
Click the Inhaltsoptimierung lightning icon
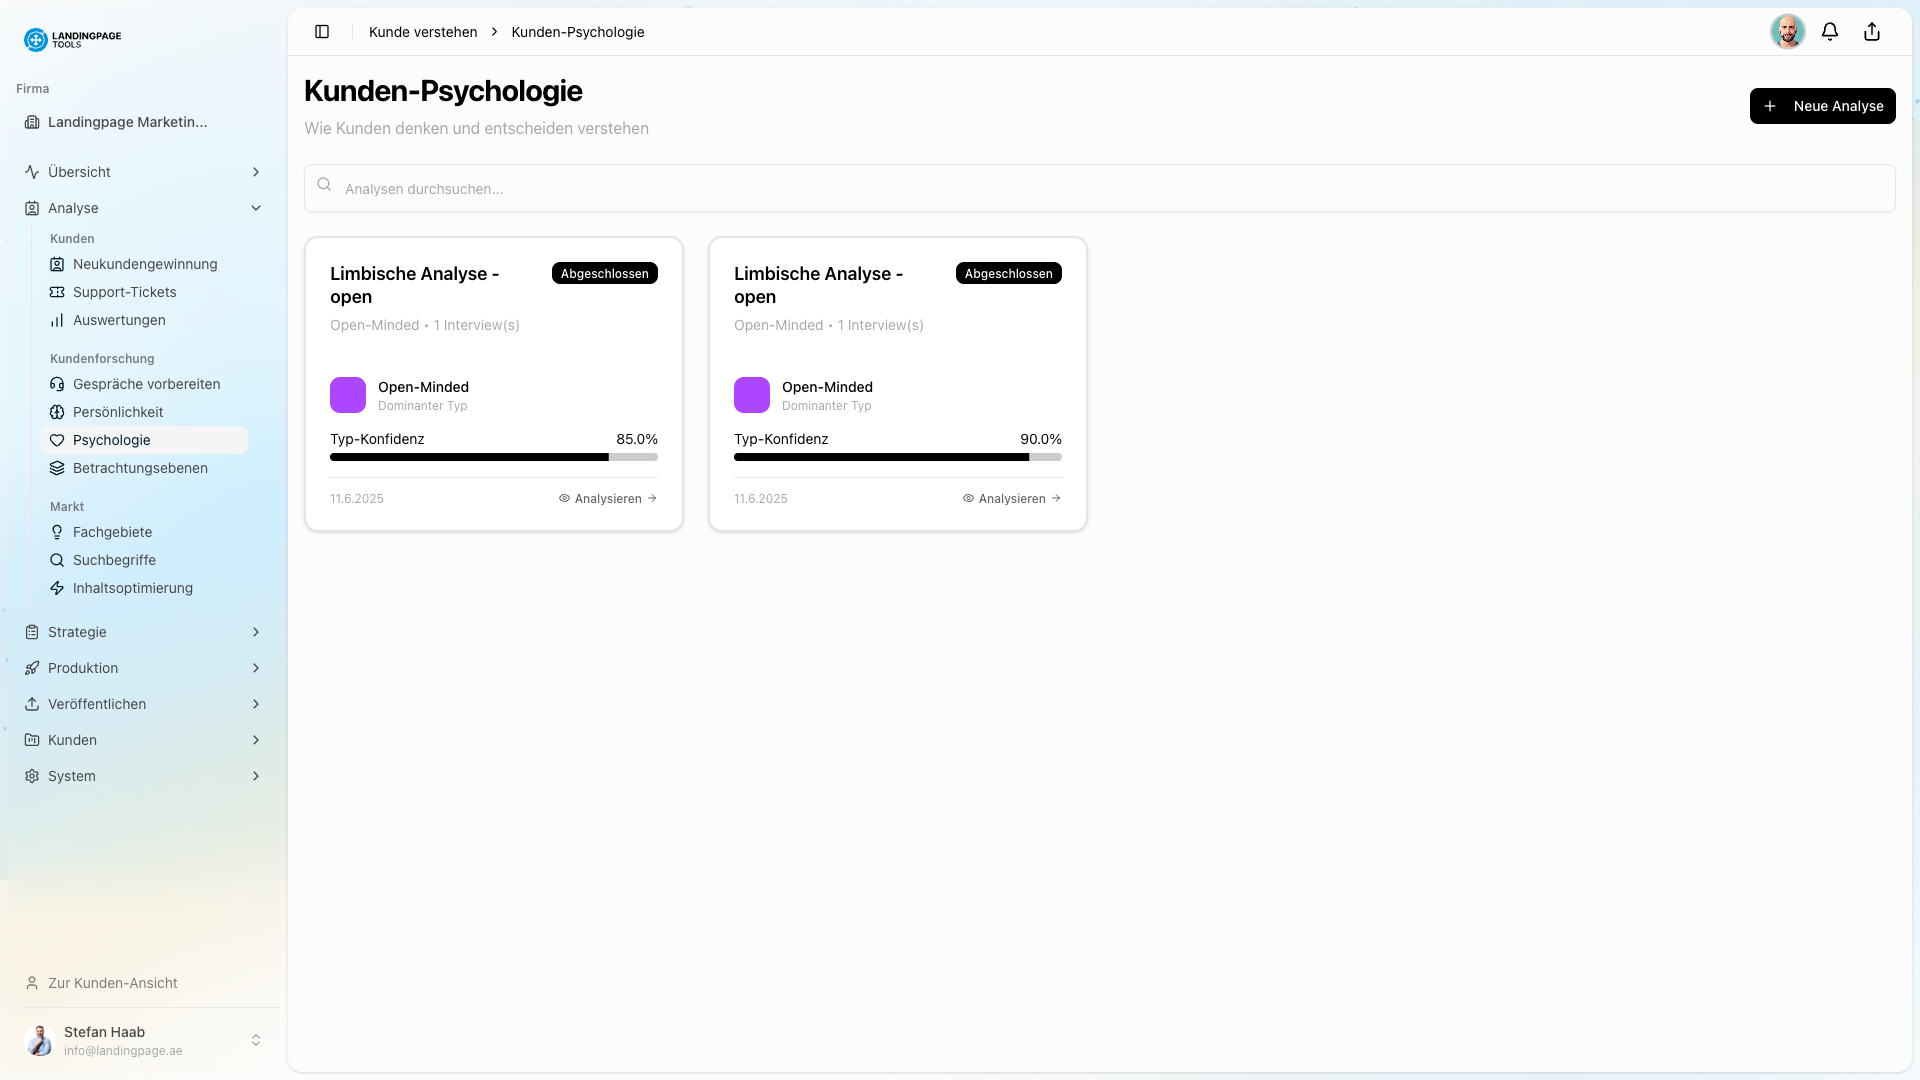click(x=57, y=588)
